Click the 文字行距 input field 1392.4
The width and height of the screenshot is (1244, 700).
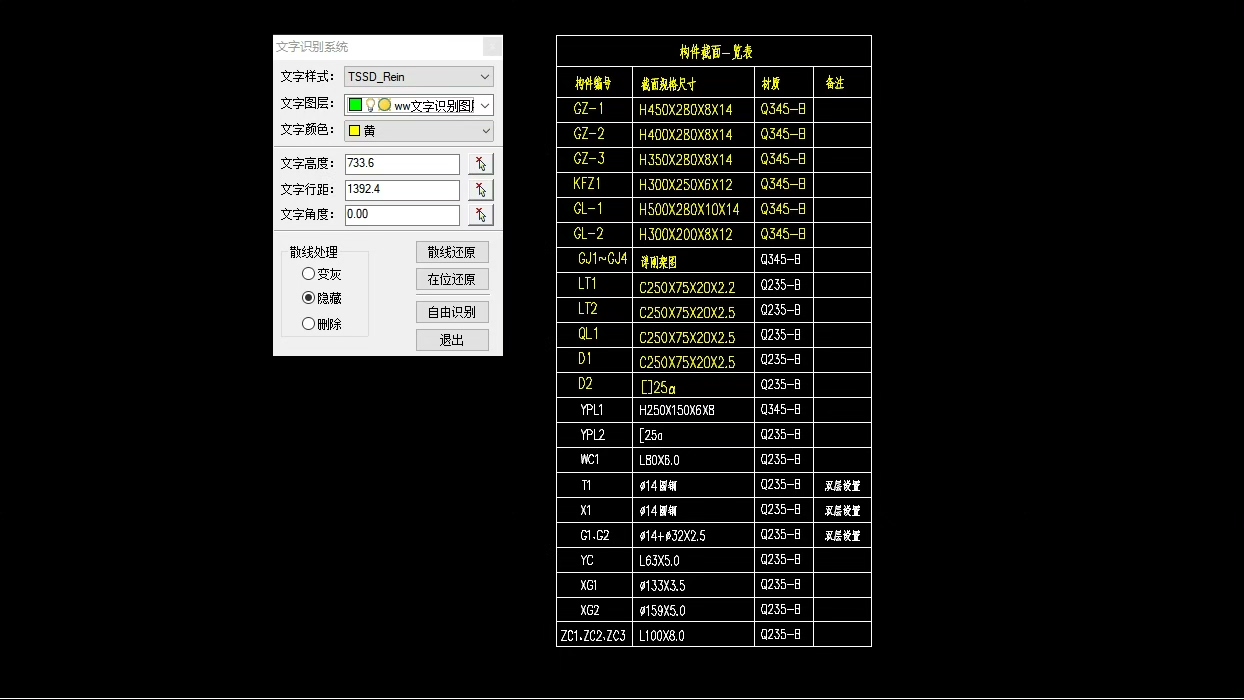402,189
